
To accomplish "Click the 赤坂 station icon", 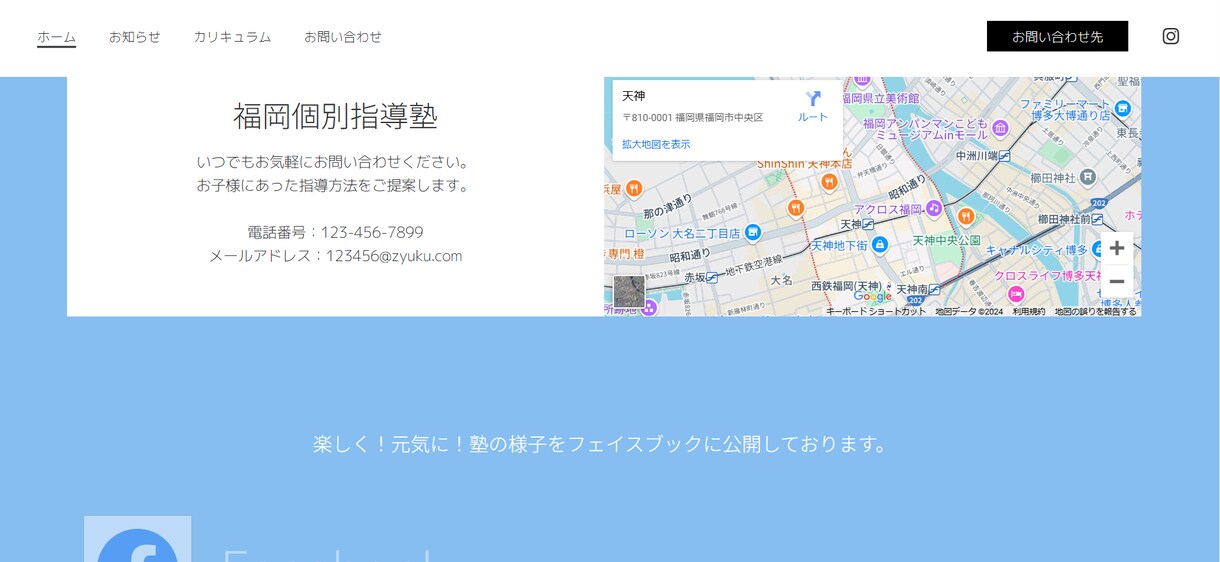I will pyautogui.click(x=712, y=277).
